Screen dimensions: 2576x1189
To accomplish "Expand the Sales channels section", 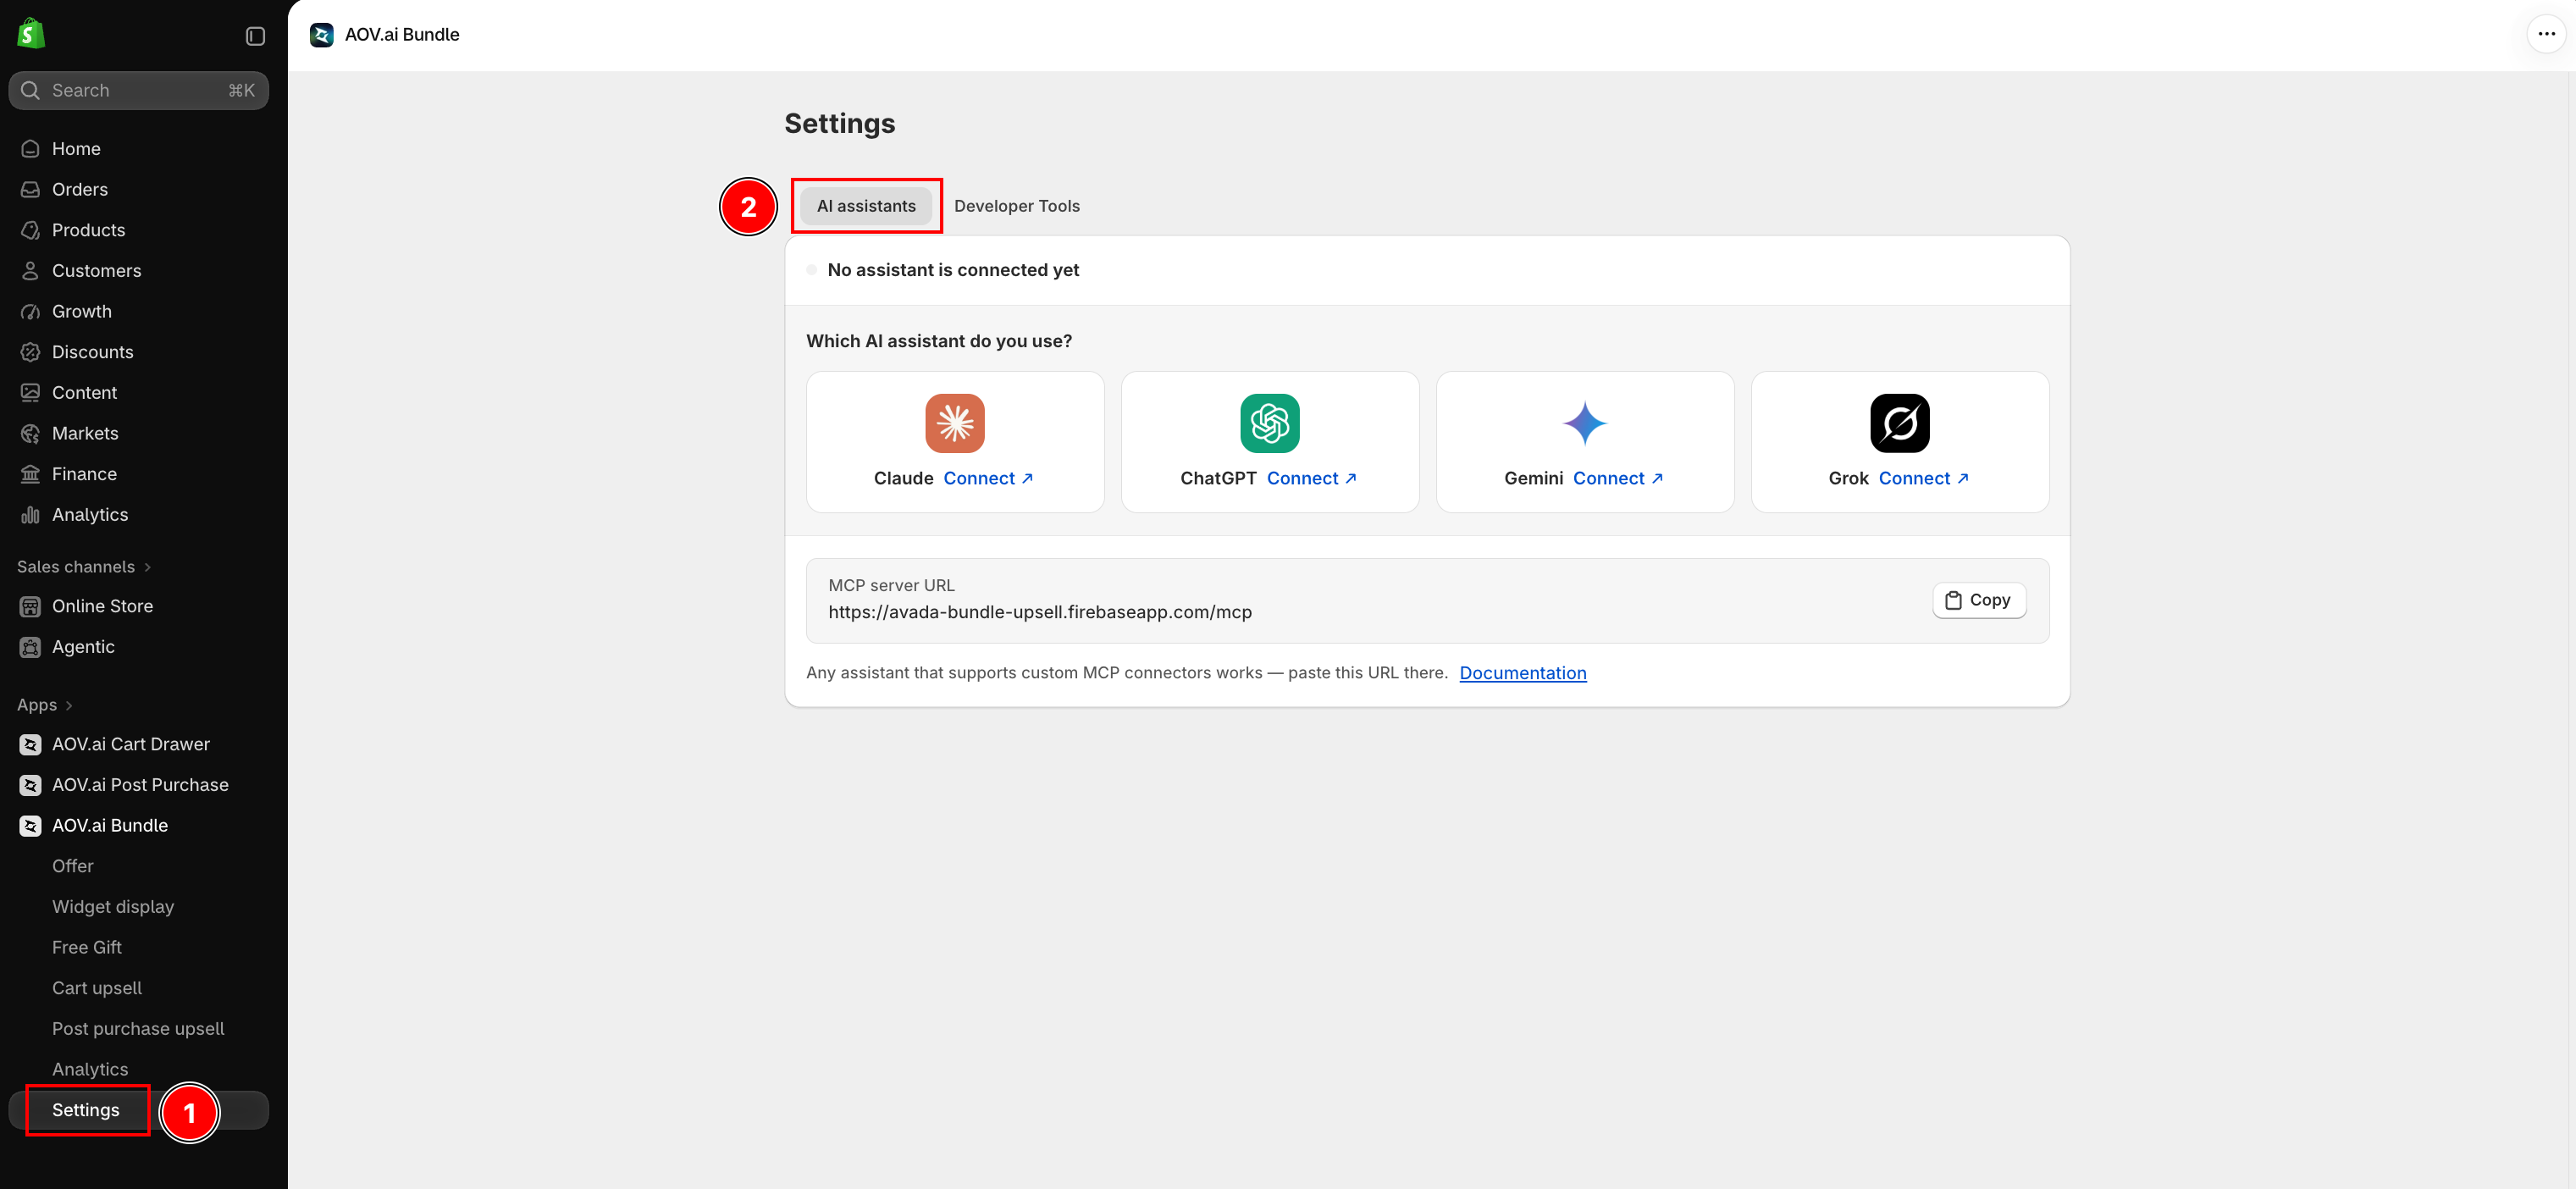I will pyautogui.click(x=84, y=567).
